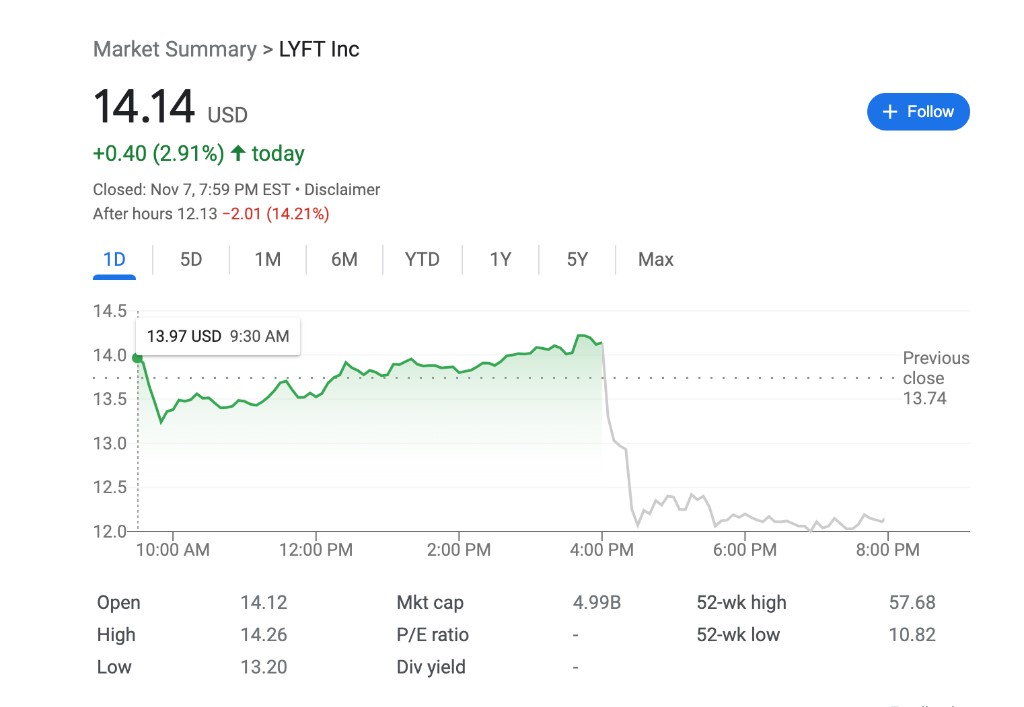Switch to the 5Y tab

[x=577, y=259]
